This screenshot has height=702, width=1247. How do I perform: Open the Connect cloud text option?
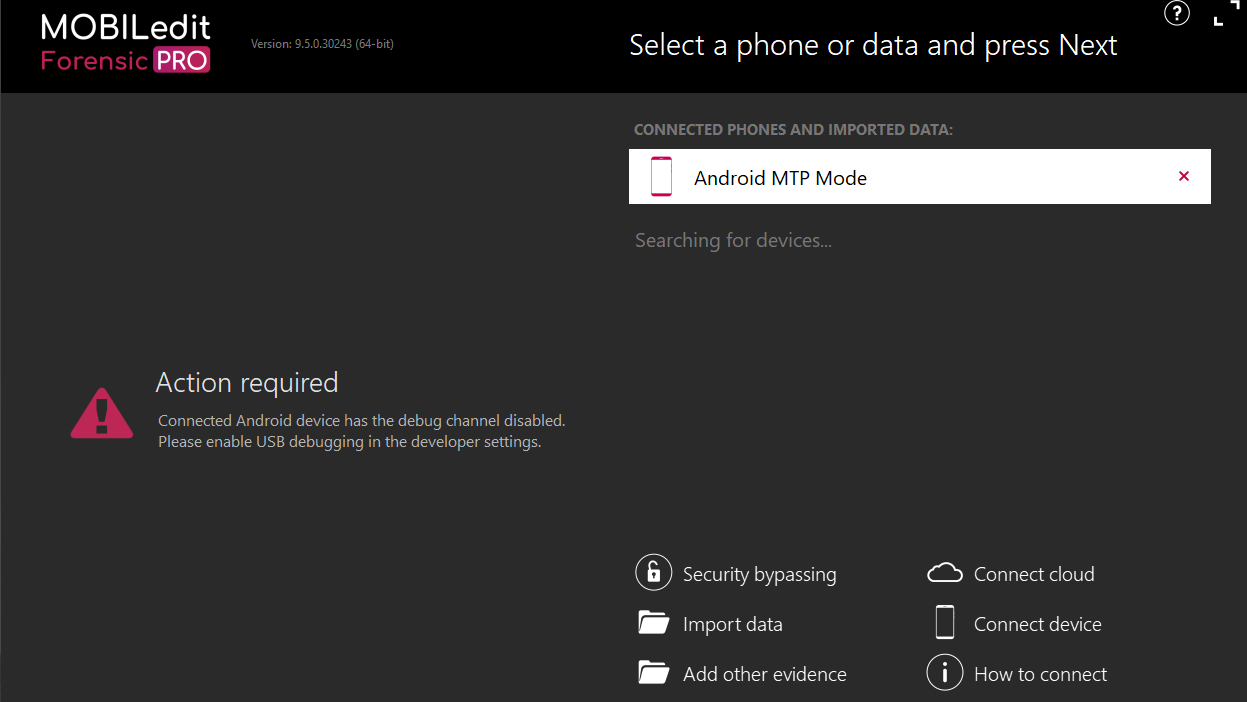point(1034,574)
